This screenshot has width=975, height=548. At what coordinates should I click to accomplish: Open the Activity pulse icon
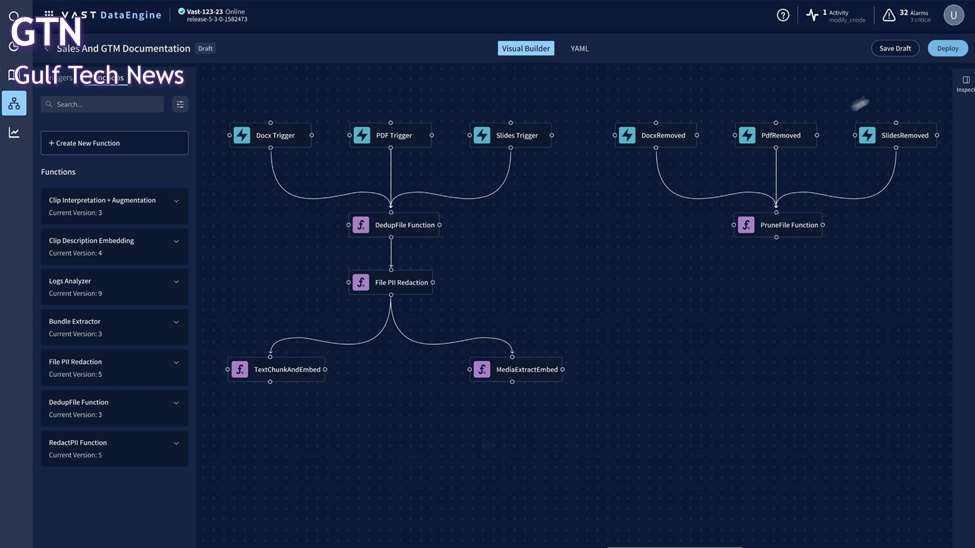pos(812,15)
